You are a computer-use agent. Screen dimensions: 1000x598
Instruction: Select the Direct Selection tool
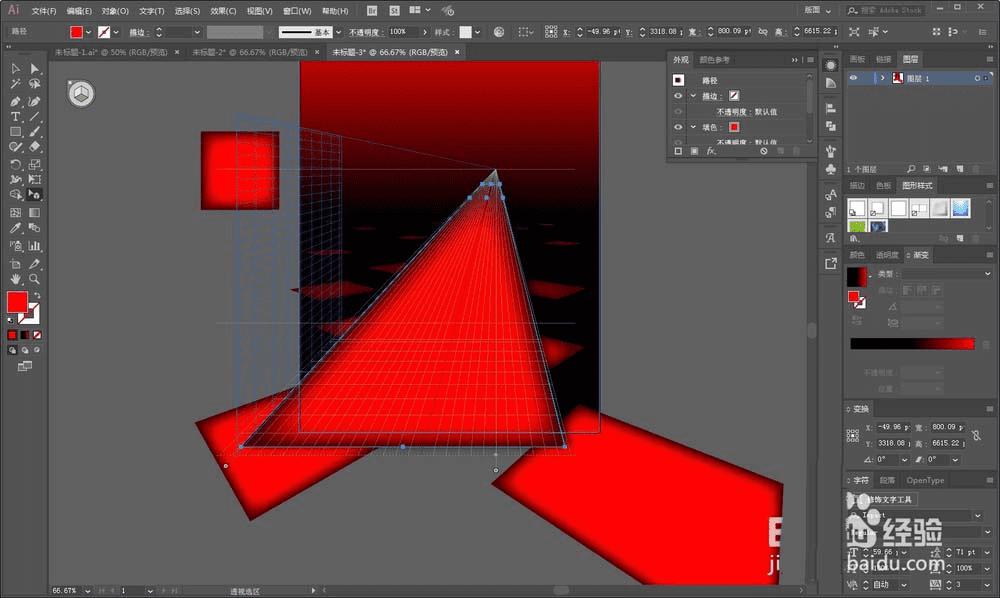(34, 68)
